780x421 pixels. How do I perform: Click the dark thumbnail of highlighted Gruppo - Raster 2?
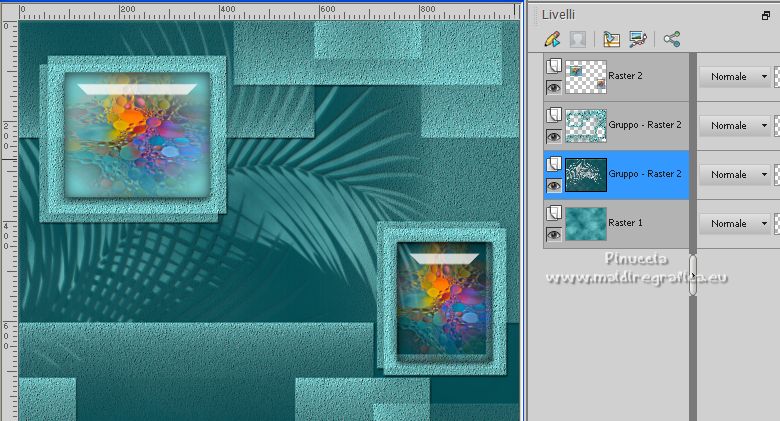586,175
